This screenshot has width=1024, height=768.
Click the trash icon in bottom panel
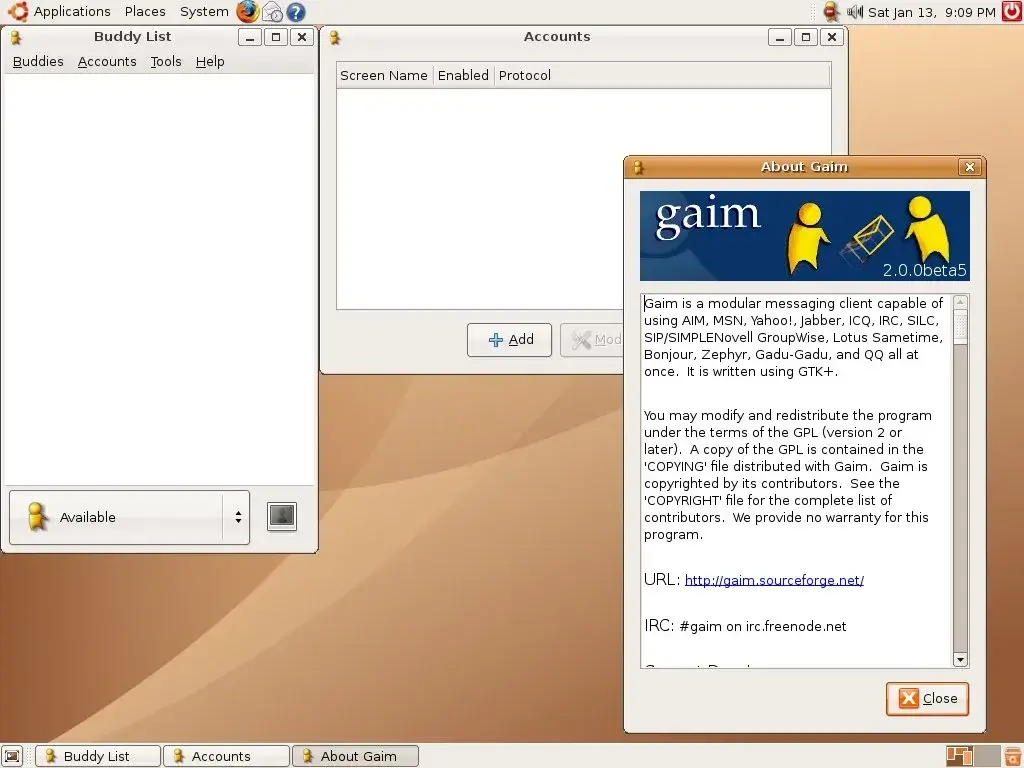pos(1013,756)
